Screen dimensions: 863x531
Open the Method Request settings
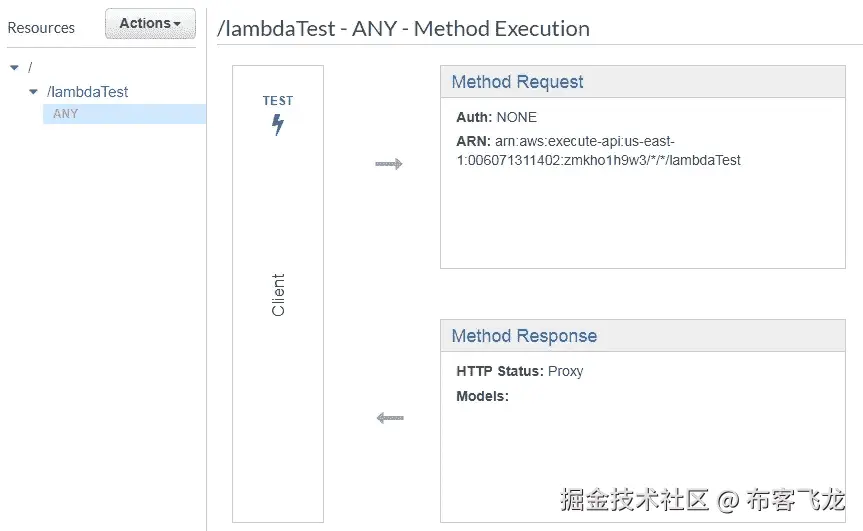pyautogui.click(x=517, y=82)
